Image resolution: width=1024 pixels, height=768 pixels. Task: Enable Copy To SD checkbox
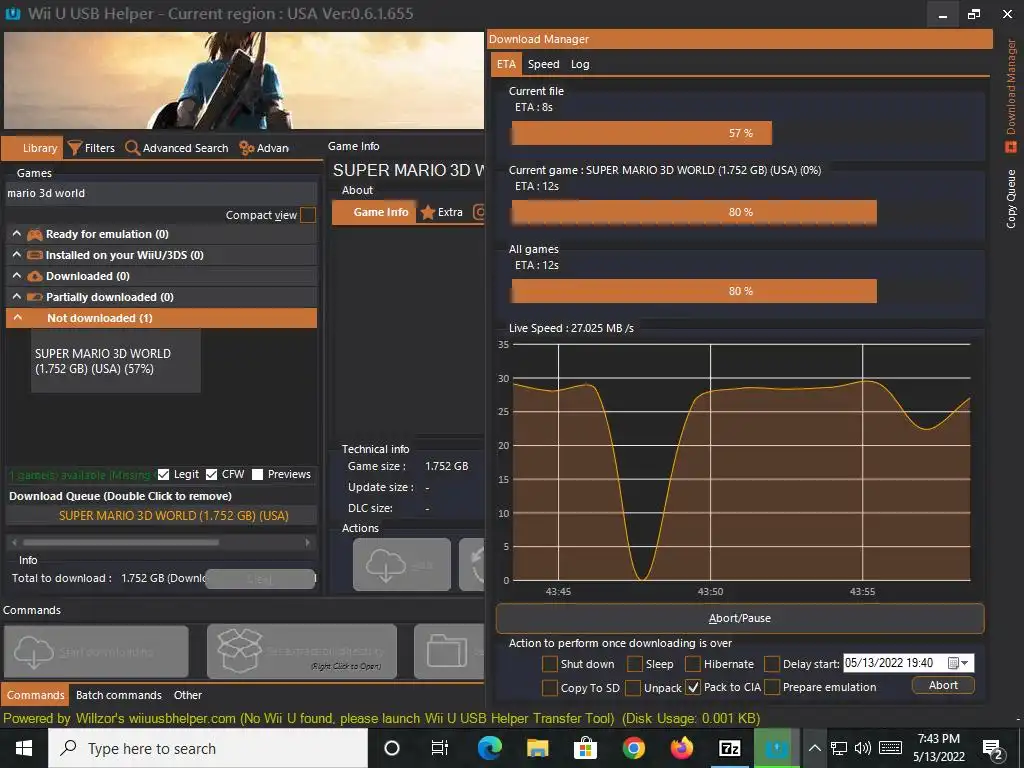point(550,688)
